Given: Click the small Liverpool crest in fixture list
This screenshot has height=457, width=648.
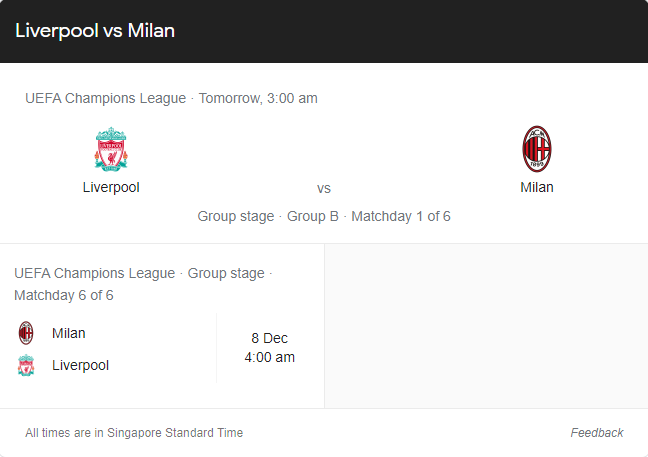Looking at the screenshot, I should pyautogui.click(x=26, y=365).
